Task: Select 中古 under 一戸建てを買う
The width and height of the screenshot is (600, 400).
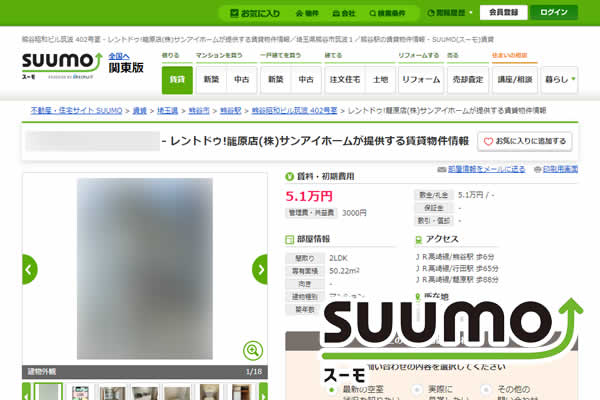Action: coord(306,80)
